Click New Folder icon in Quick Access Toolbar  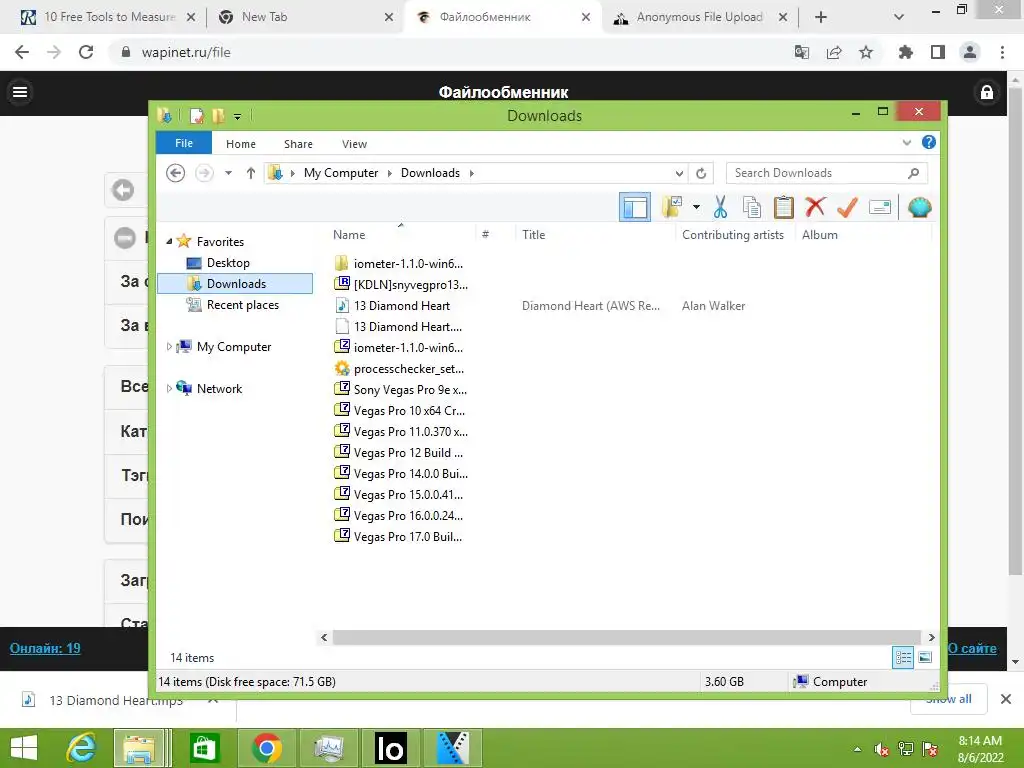[x=218, y=116]
